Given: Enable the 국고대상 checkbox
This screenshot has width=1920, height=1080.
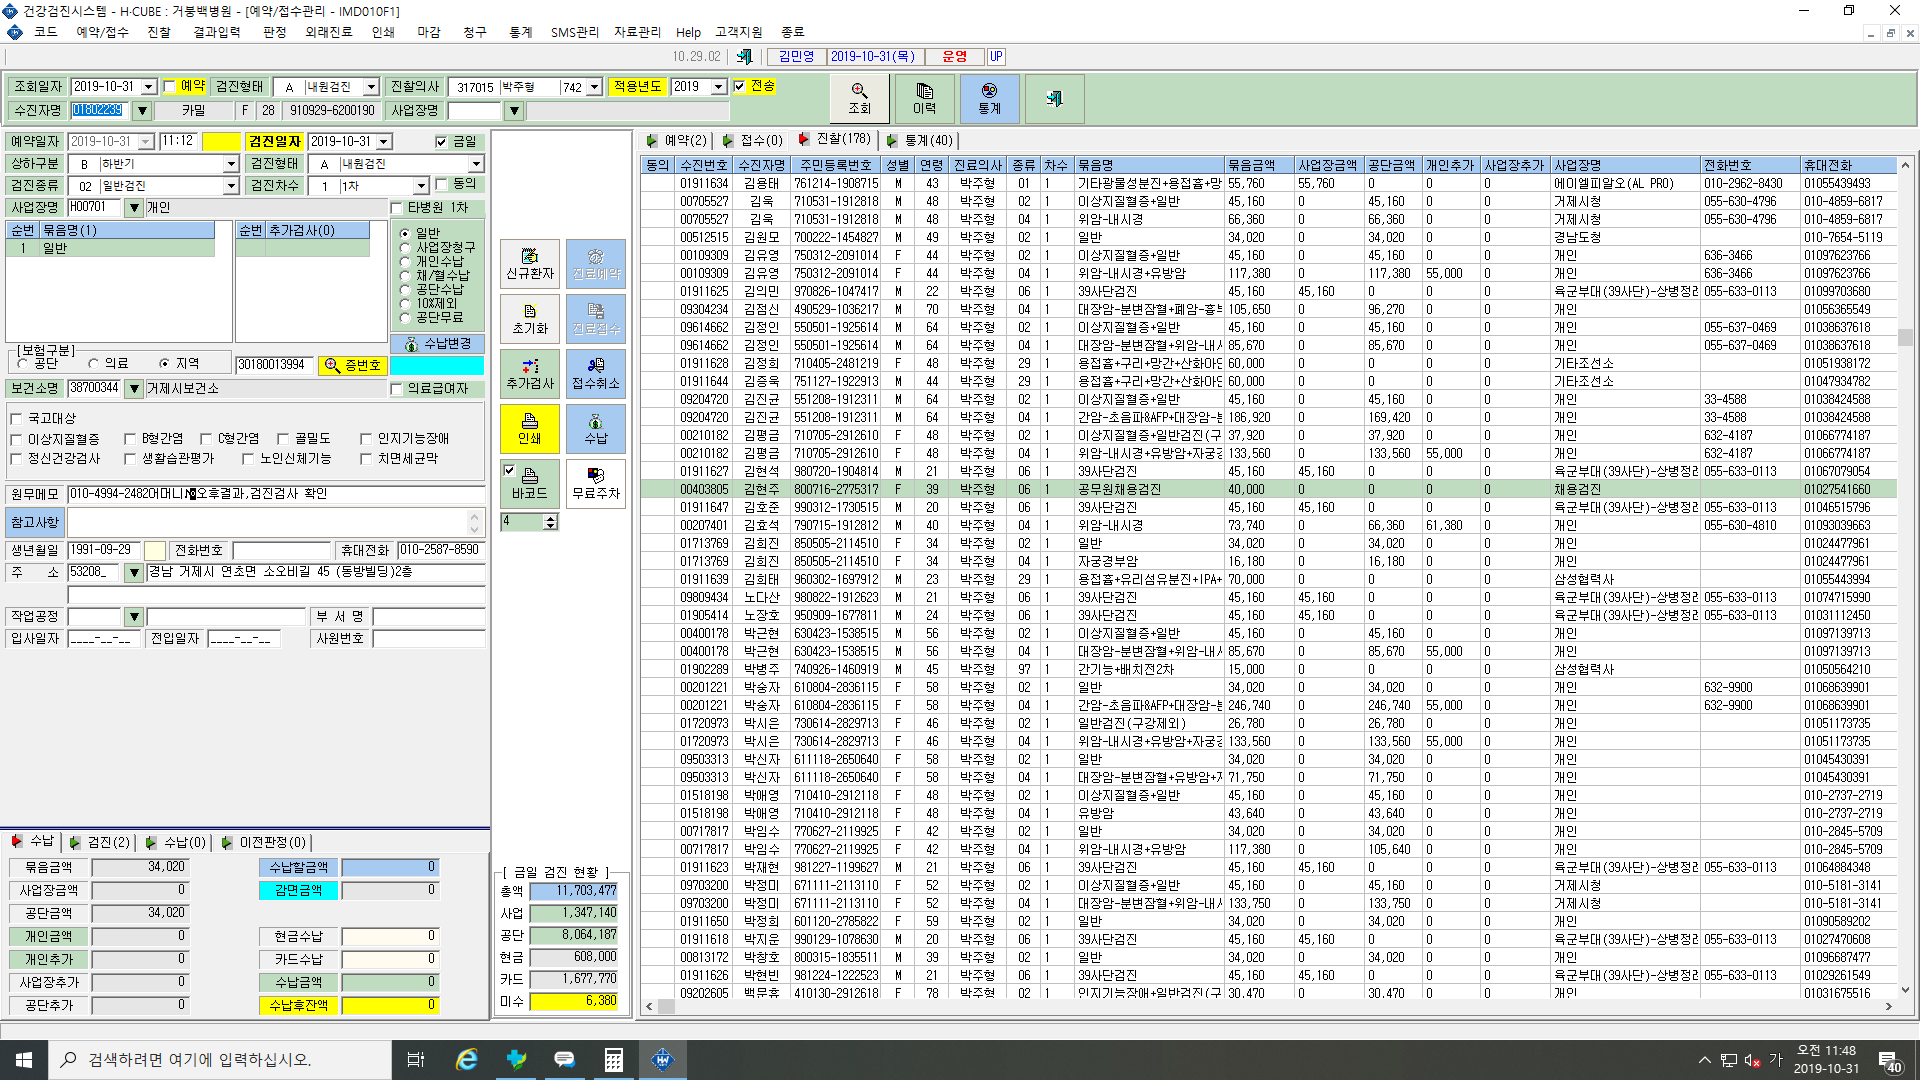Looking at the screenshot, I should [x=16, y=419].
